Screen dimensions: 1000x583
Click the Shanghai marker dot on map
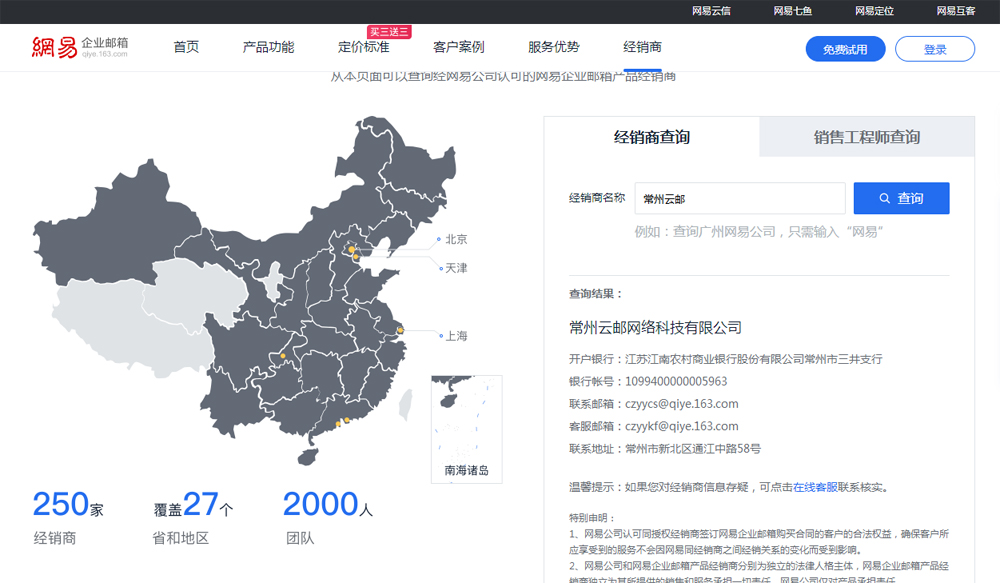tap(397, 330)
